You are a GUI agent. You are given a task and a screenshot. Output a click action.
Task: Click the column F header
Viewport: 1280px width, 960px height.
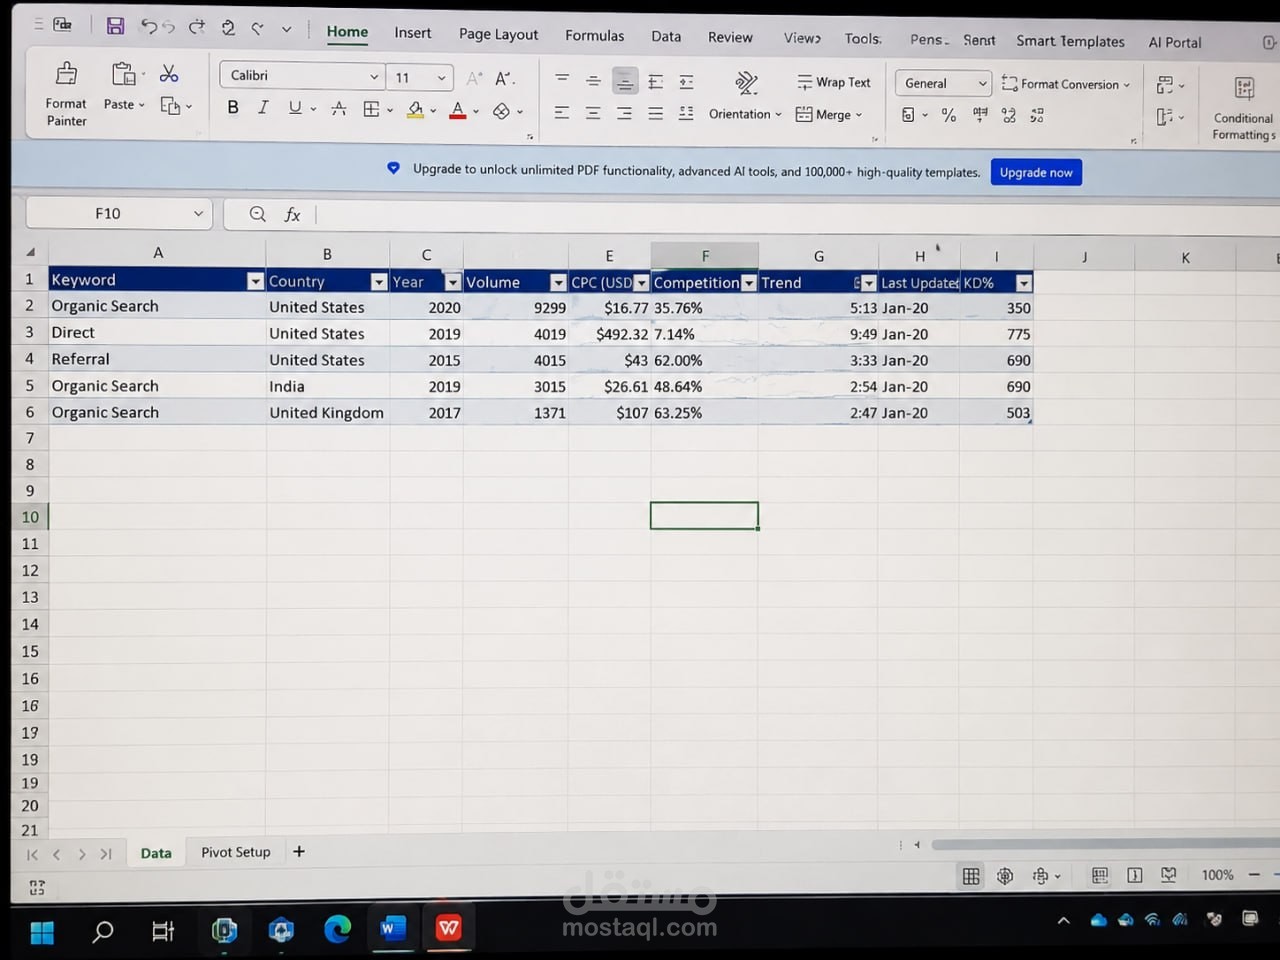[x=705, y=256]
